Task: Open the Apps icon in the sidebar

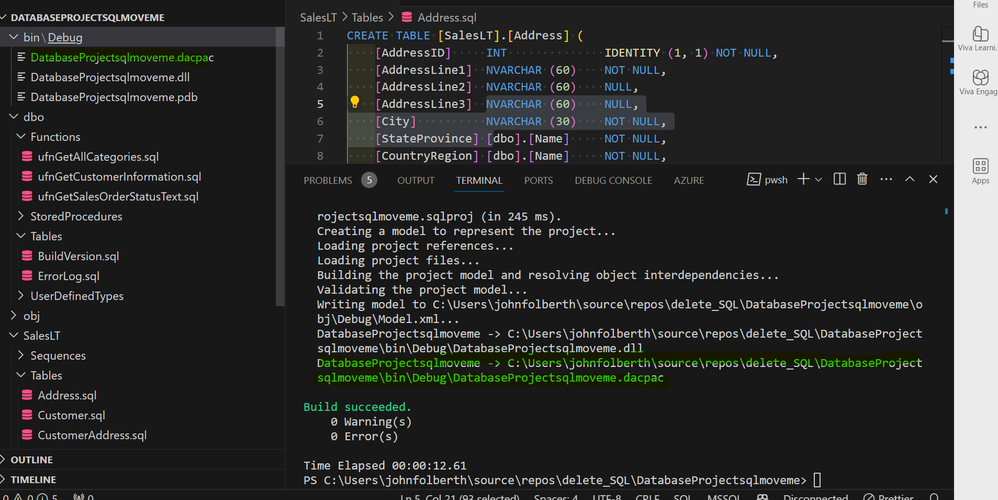Action: pos(980,167)
